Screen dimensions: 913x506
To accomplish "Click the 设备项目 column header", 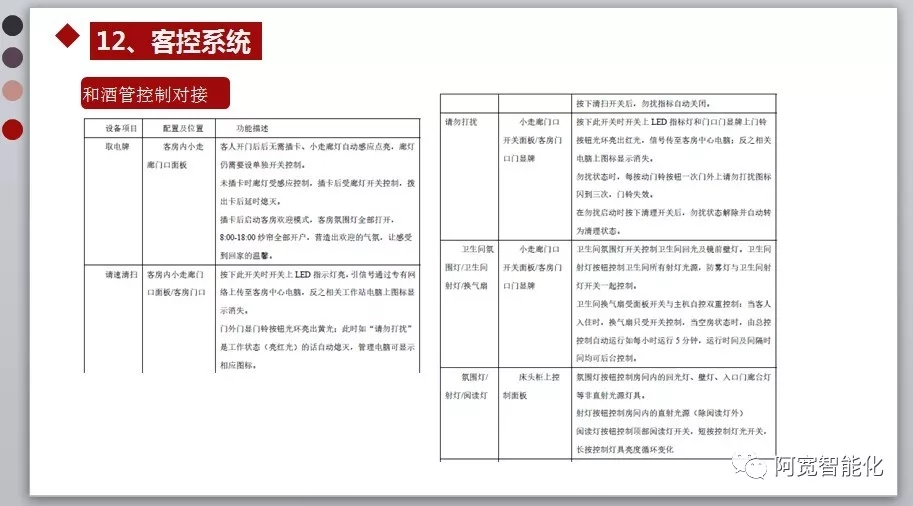I will [121, 129].
